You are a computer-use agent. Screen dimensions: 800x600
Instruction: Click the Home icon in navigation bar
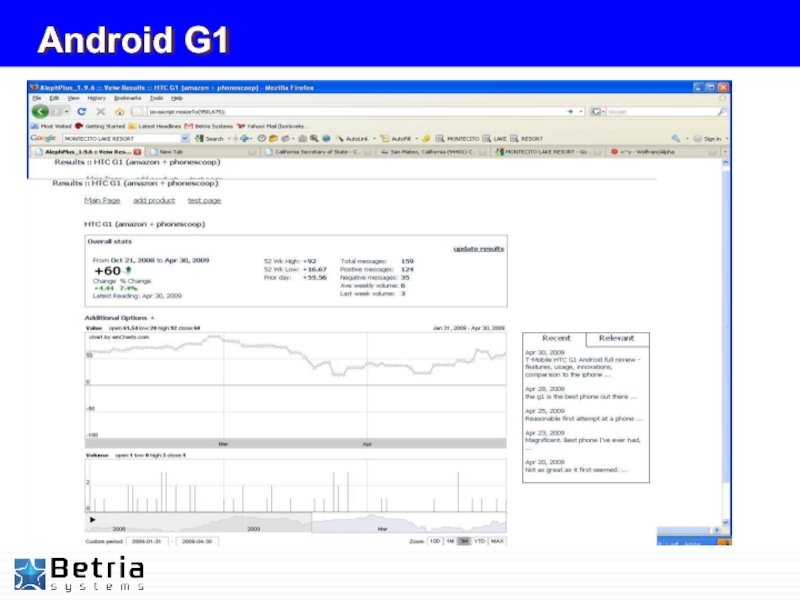click(119, 111)
